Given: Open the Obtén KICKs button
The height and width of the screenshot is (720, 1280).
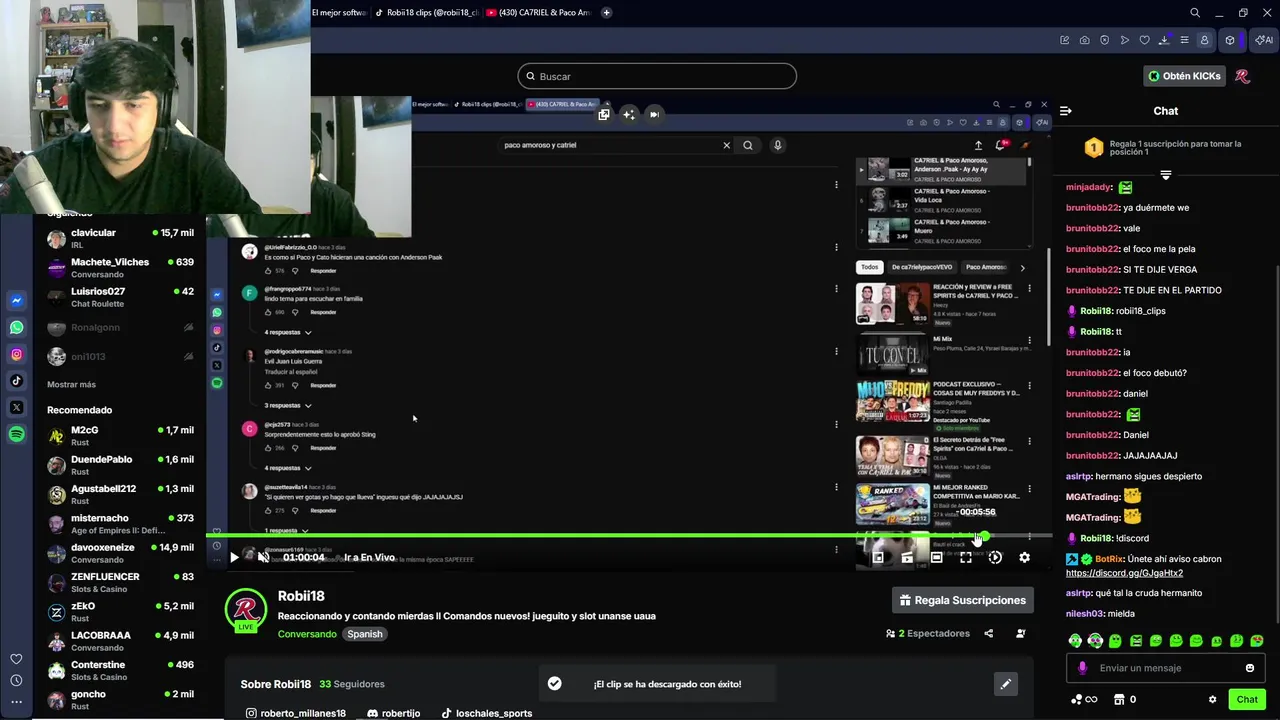Looking at the screenshot, I should coord(1184,76).
